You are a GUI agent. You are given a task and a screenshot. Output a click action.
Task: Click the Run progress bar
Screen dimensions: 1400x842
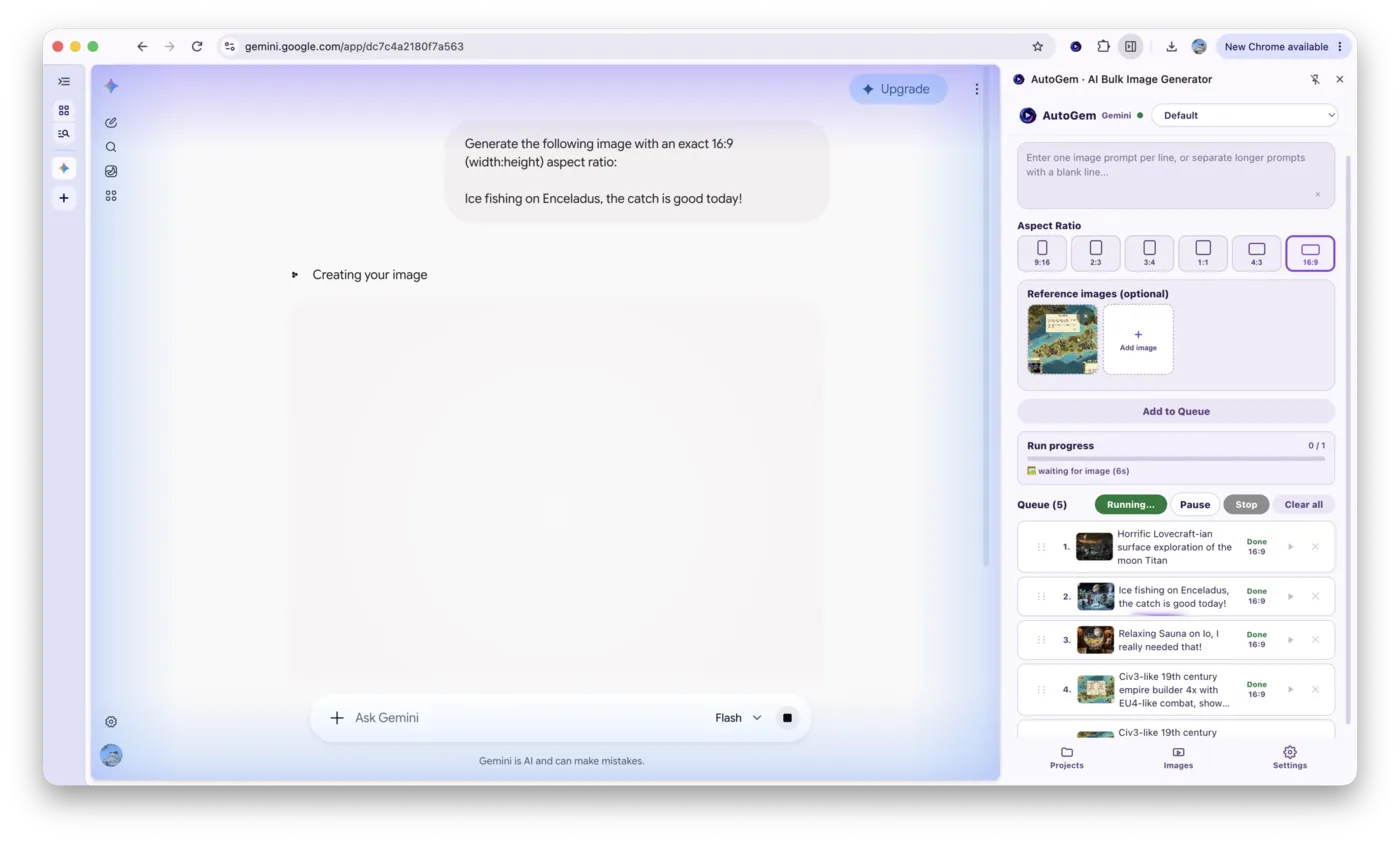[1176, 459]
